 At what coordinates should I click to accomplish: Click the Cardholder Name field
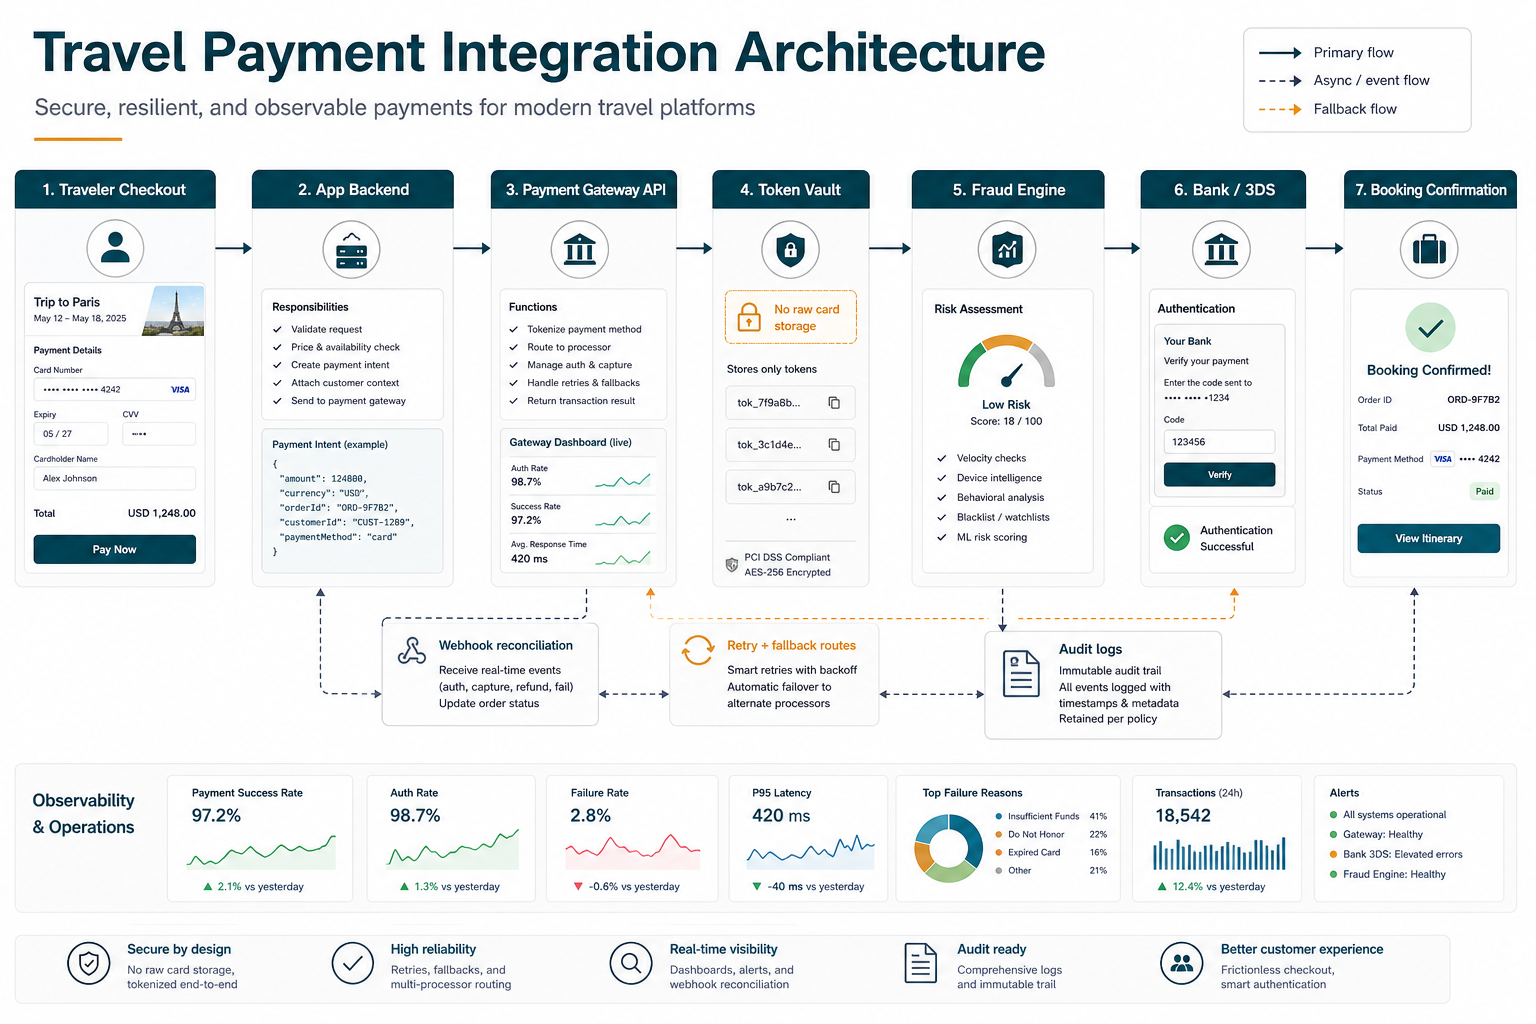click(115, 479)
